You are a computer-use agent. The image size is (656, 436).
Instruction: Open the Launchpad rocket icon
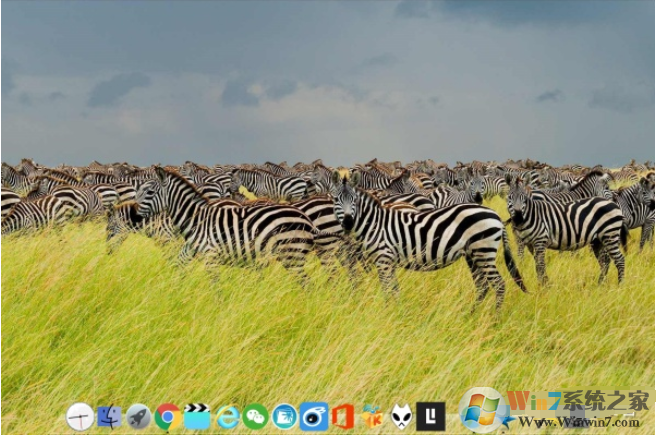pos(138,417)
